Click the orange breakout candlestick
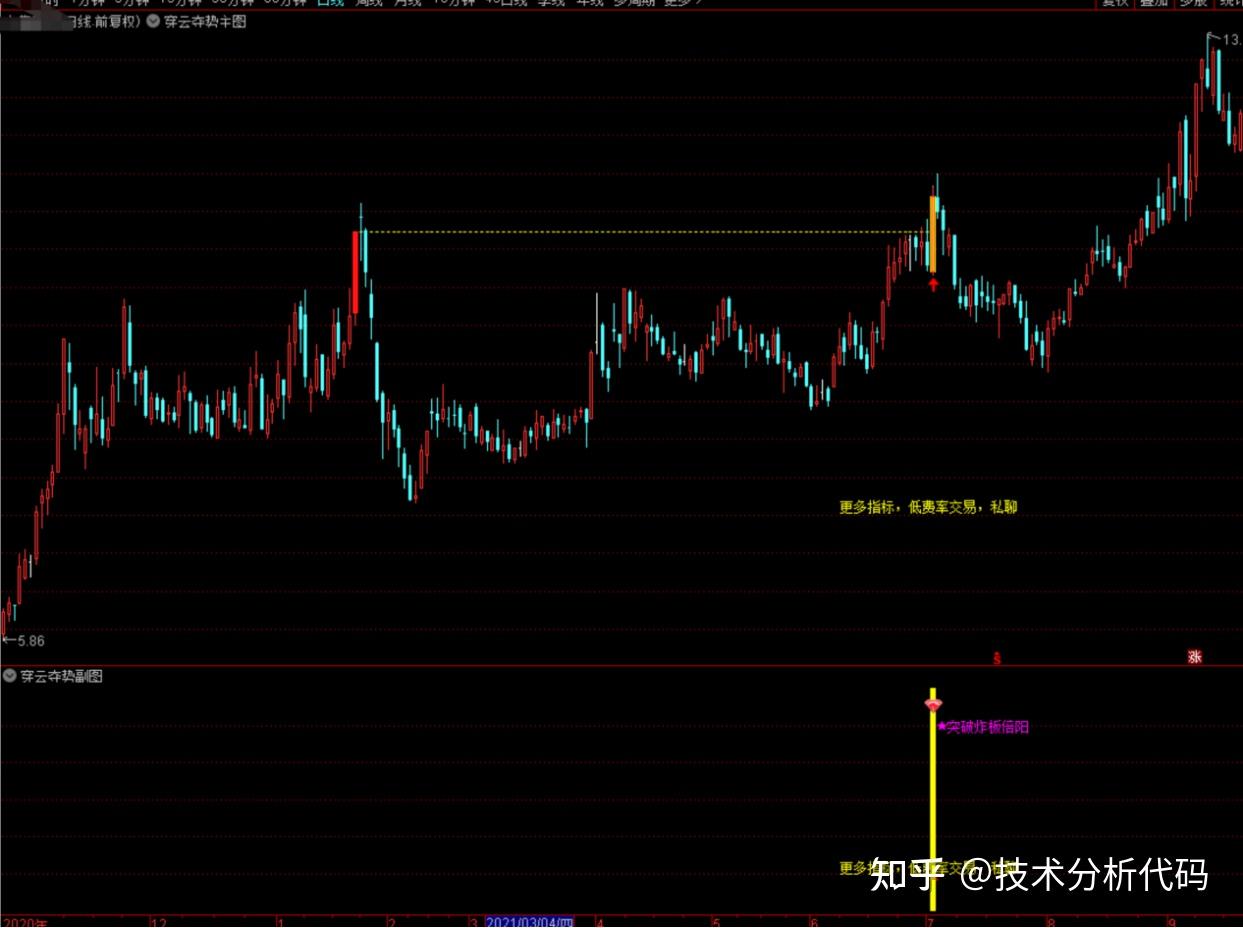Image resolution: width=1243 pixels, height=928 pixels. coord(933,234)
